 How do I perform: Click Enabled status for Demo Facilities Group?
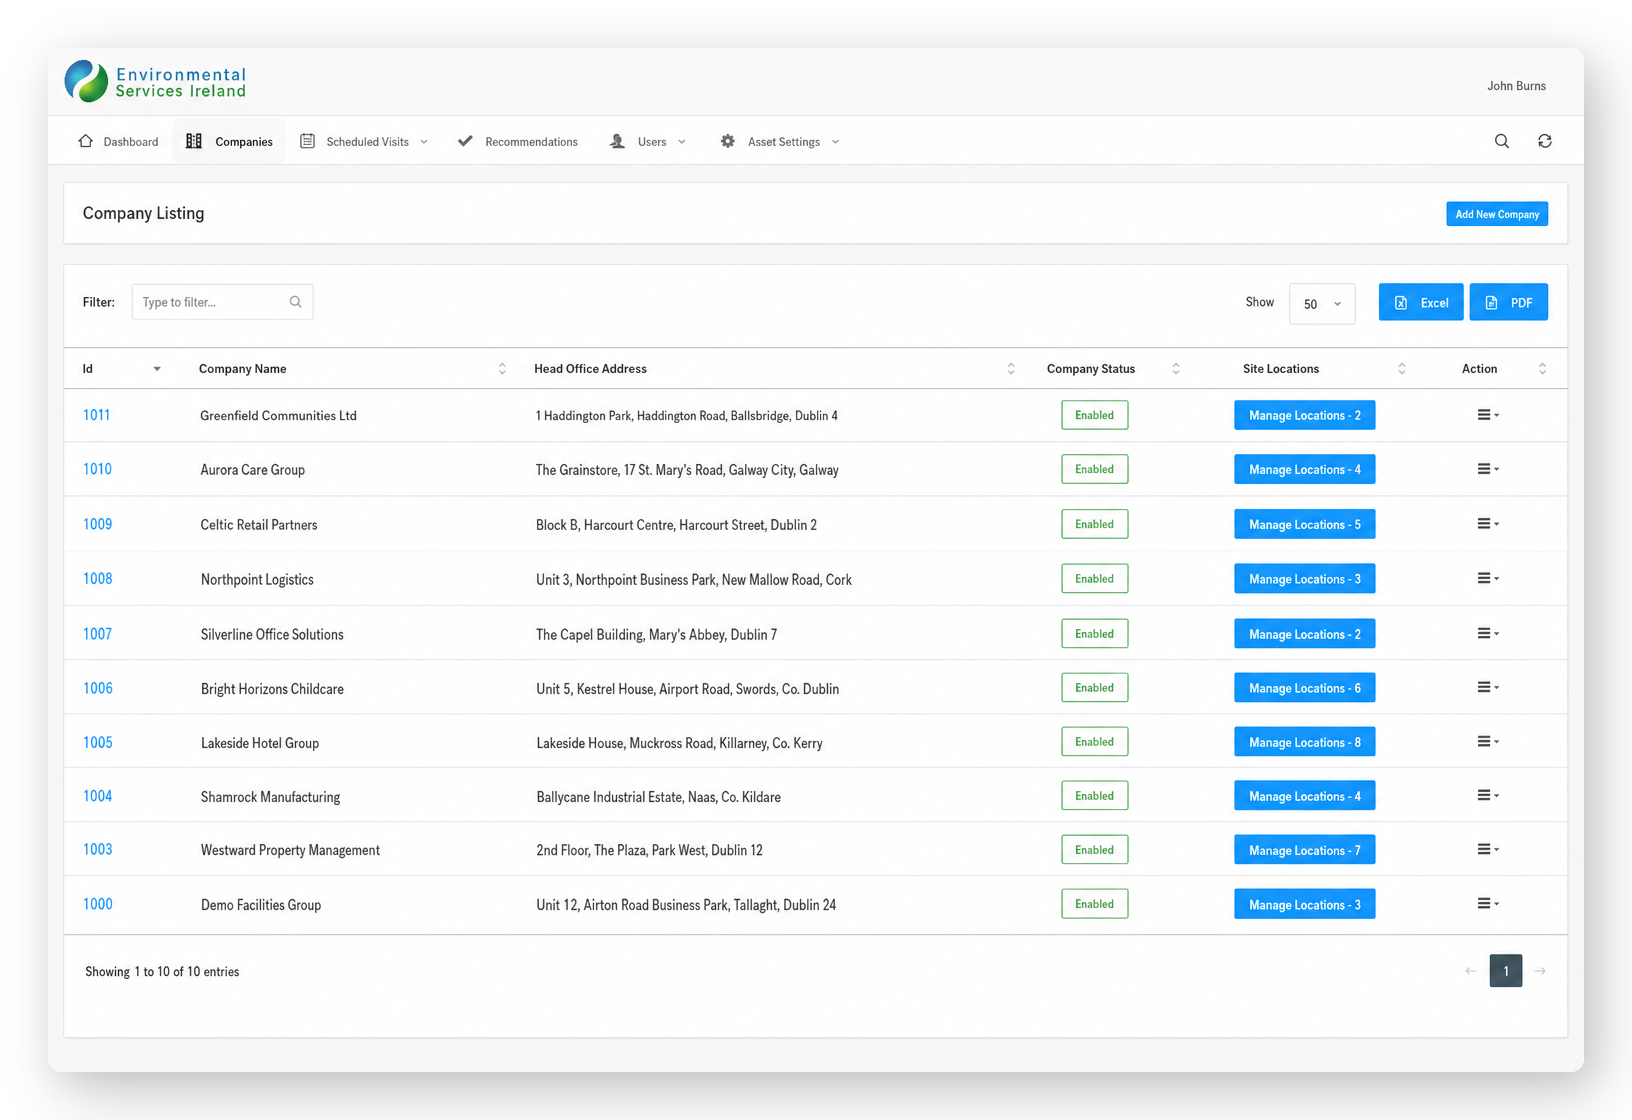(1094, 904)
